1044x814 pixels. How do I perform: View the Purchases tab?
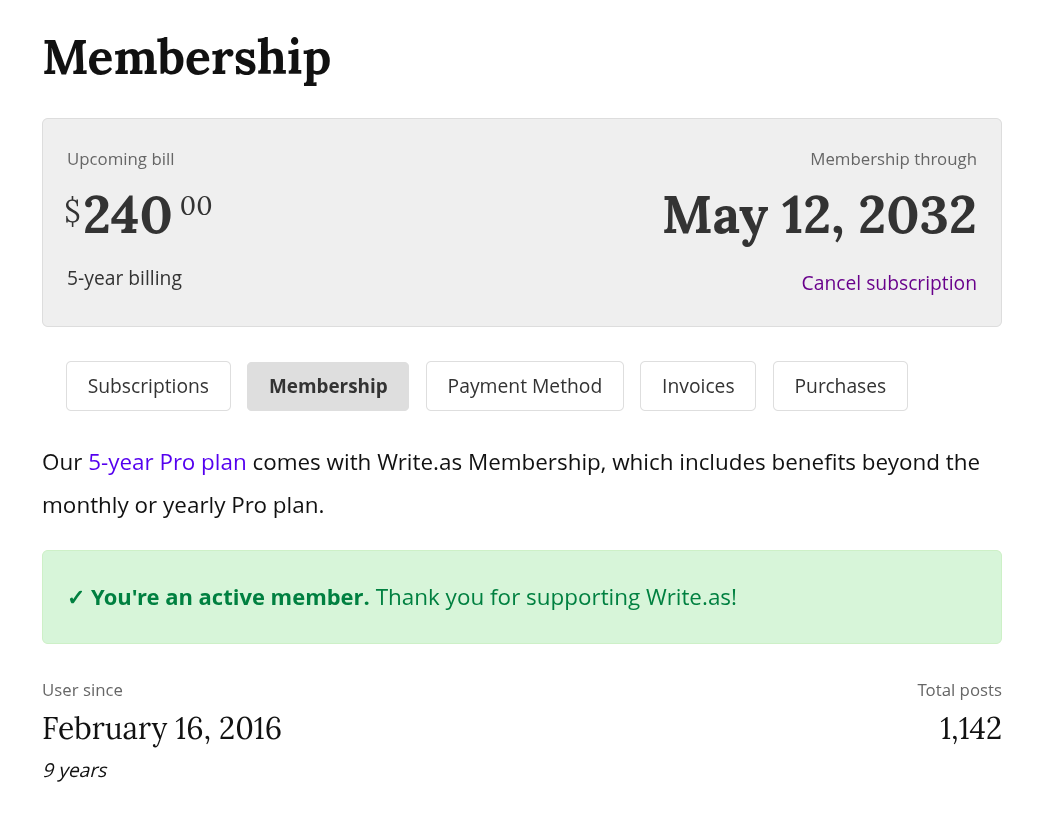pos(840,386)
